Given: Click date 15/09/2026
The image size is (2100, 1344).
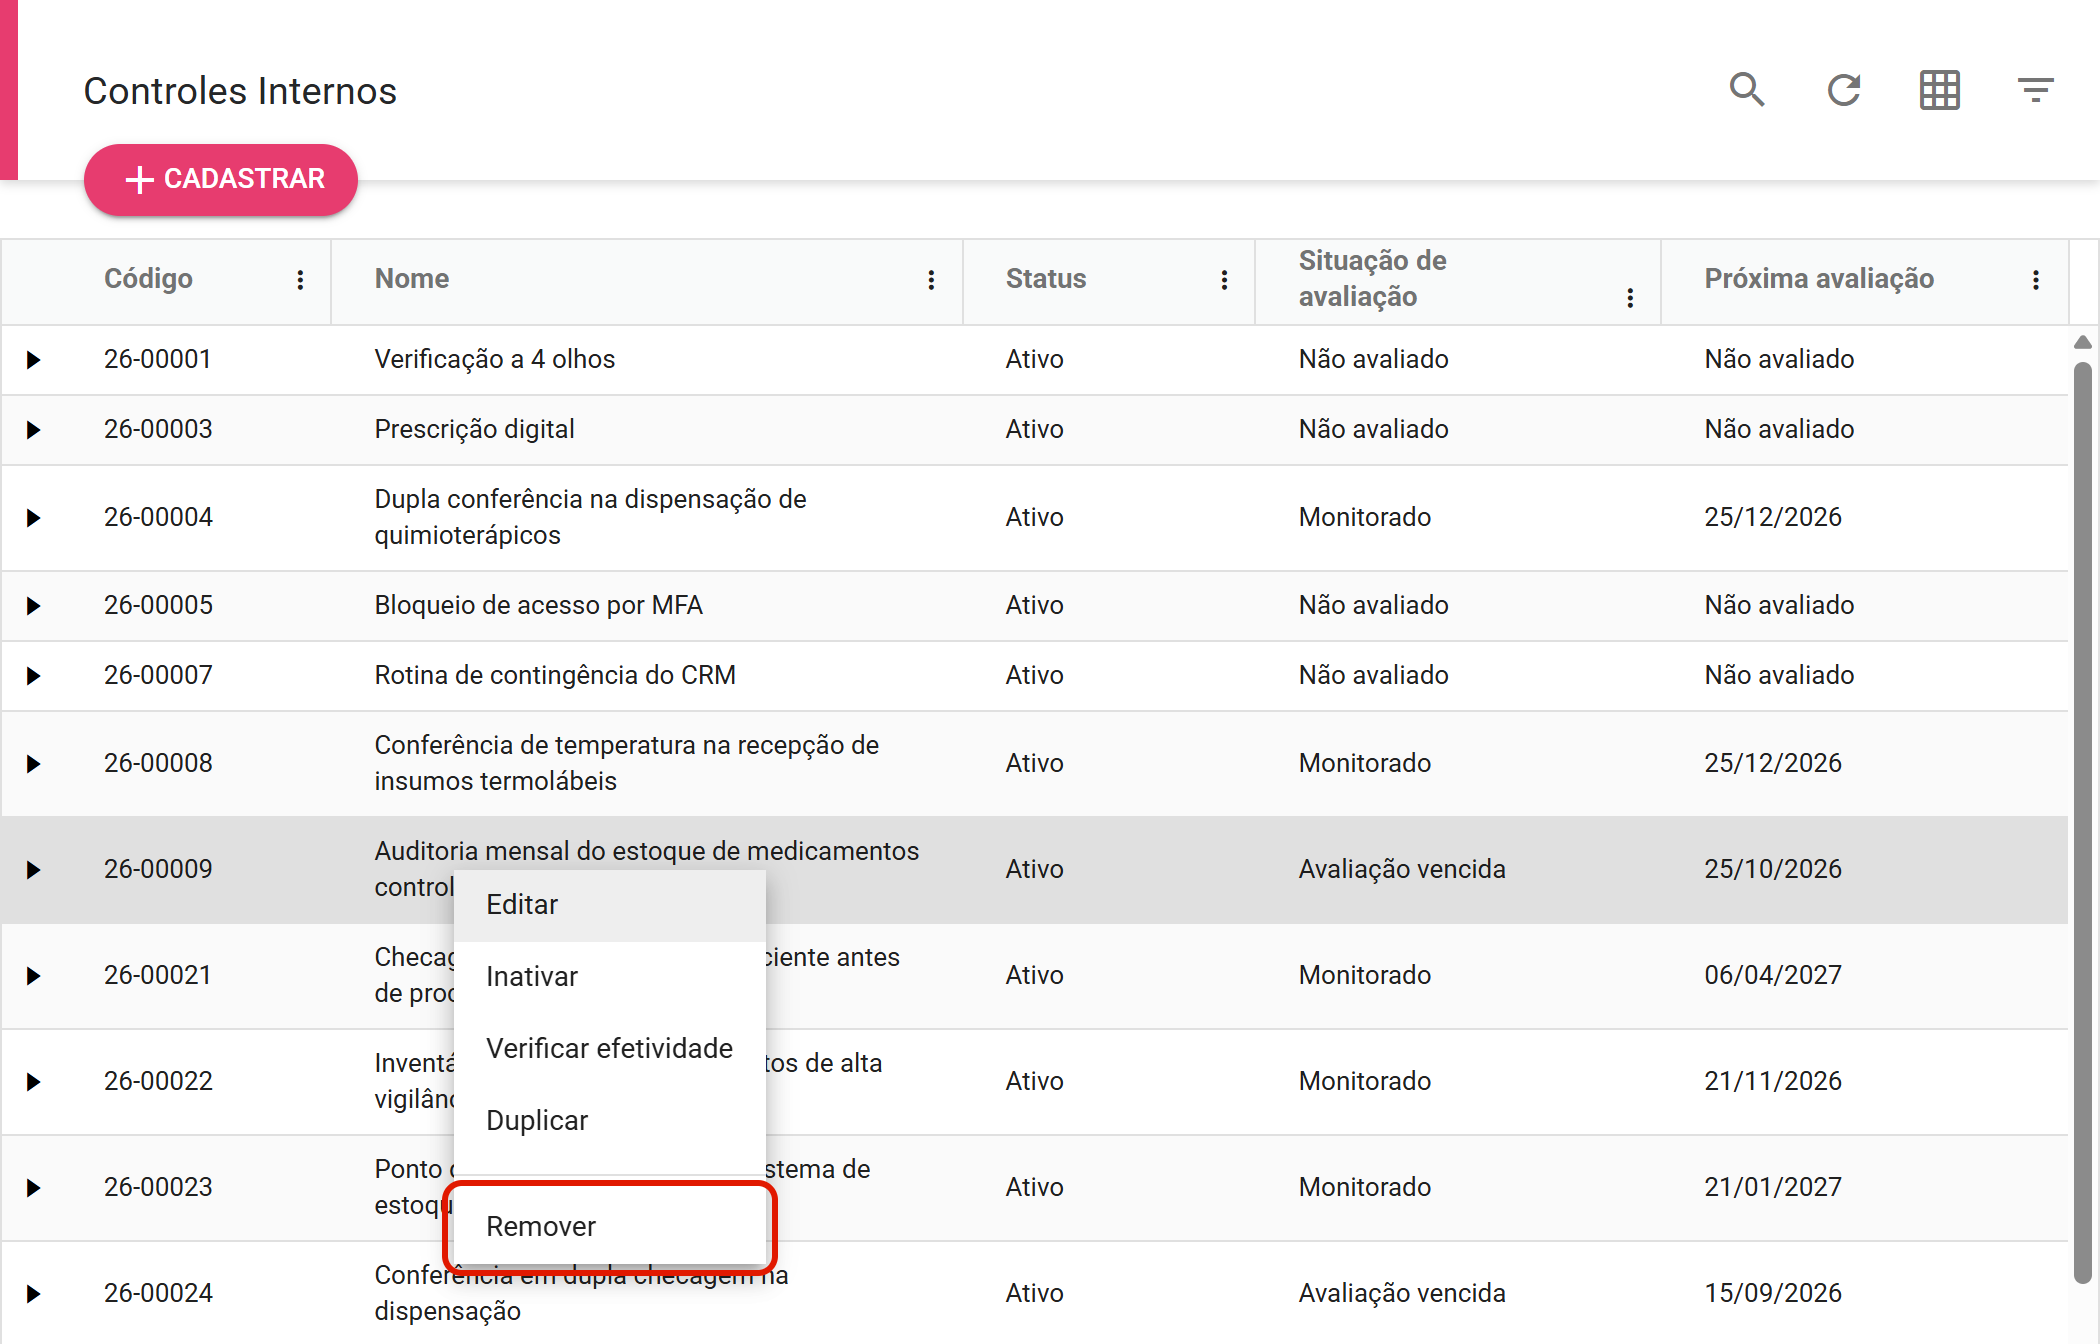Looking at the screenshot, I should (1773, 1293).
